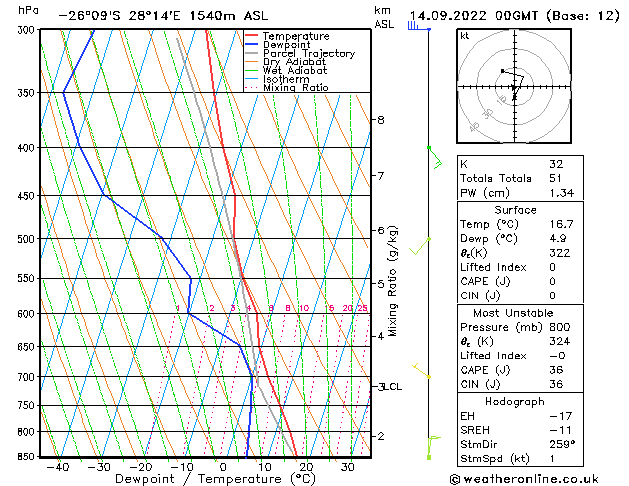The width and height of the screenshot is (629, 486).
Task: Click the green wind barb near 850 hPa
Action: (432, 446)
